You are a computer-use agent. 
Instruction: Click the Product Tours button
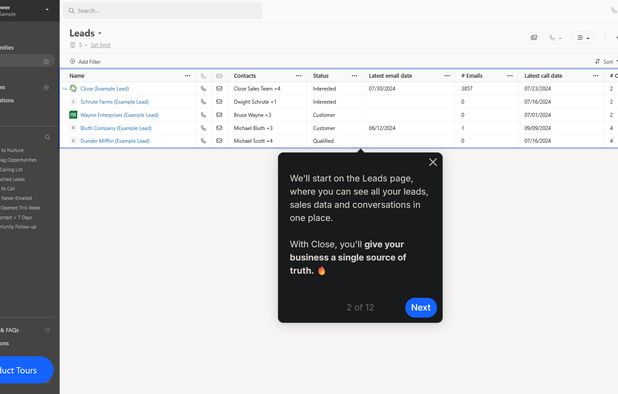[x=26, y=370]
